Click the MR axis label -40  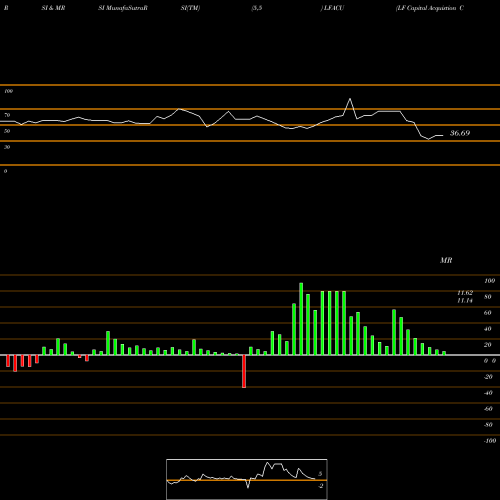[488, 393]
